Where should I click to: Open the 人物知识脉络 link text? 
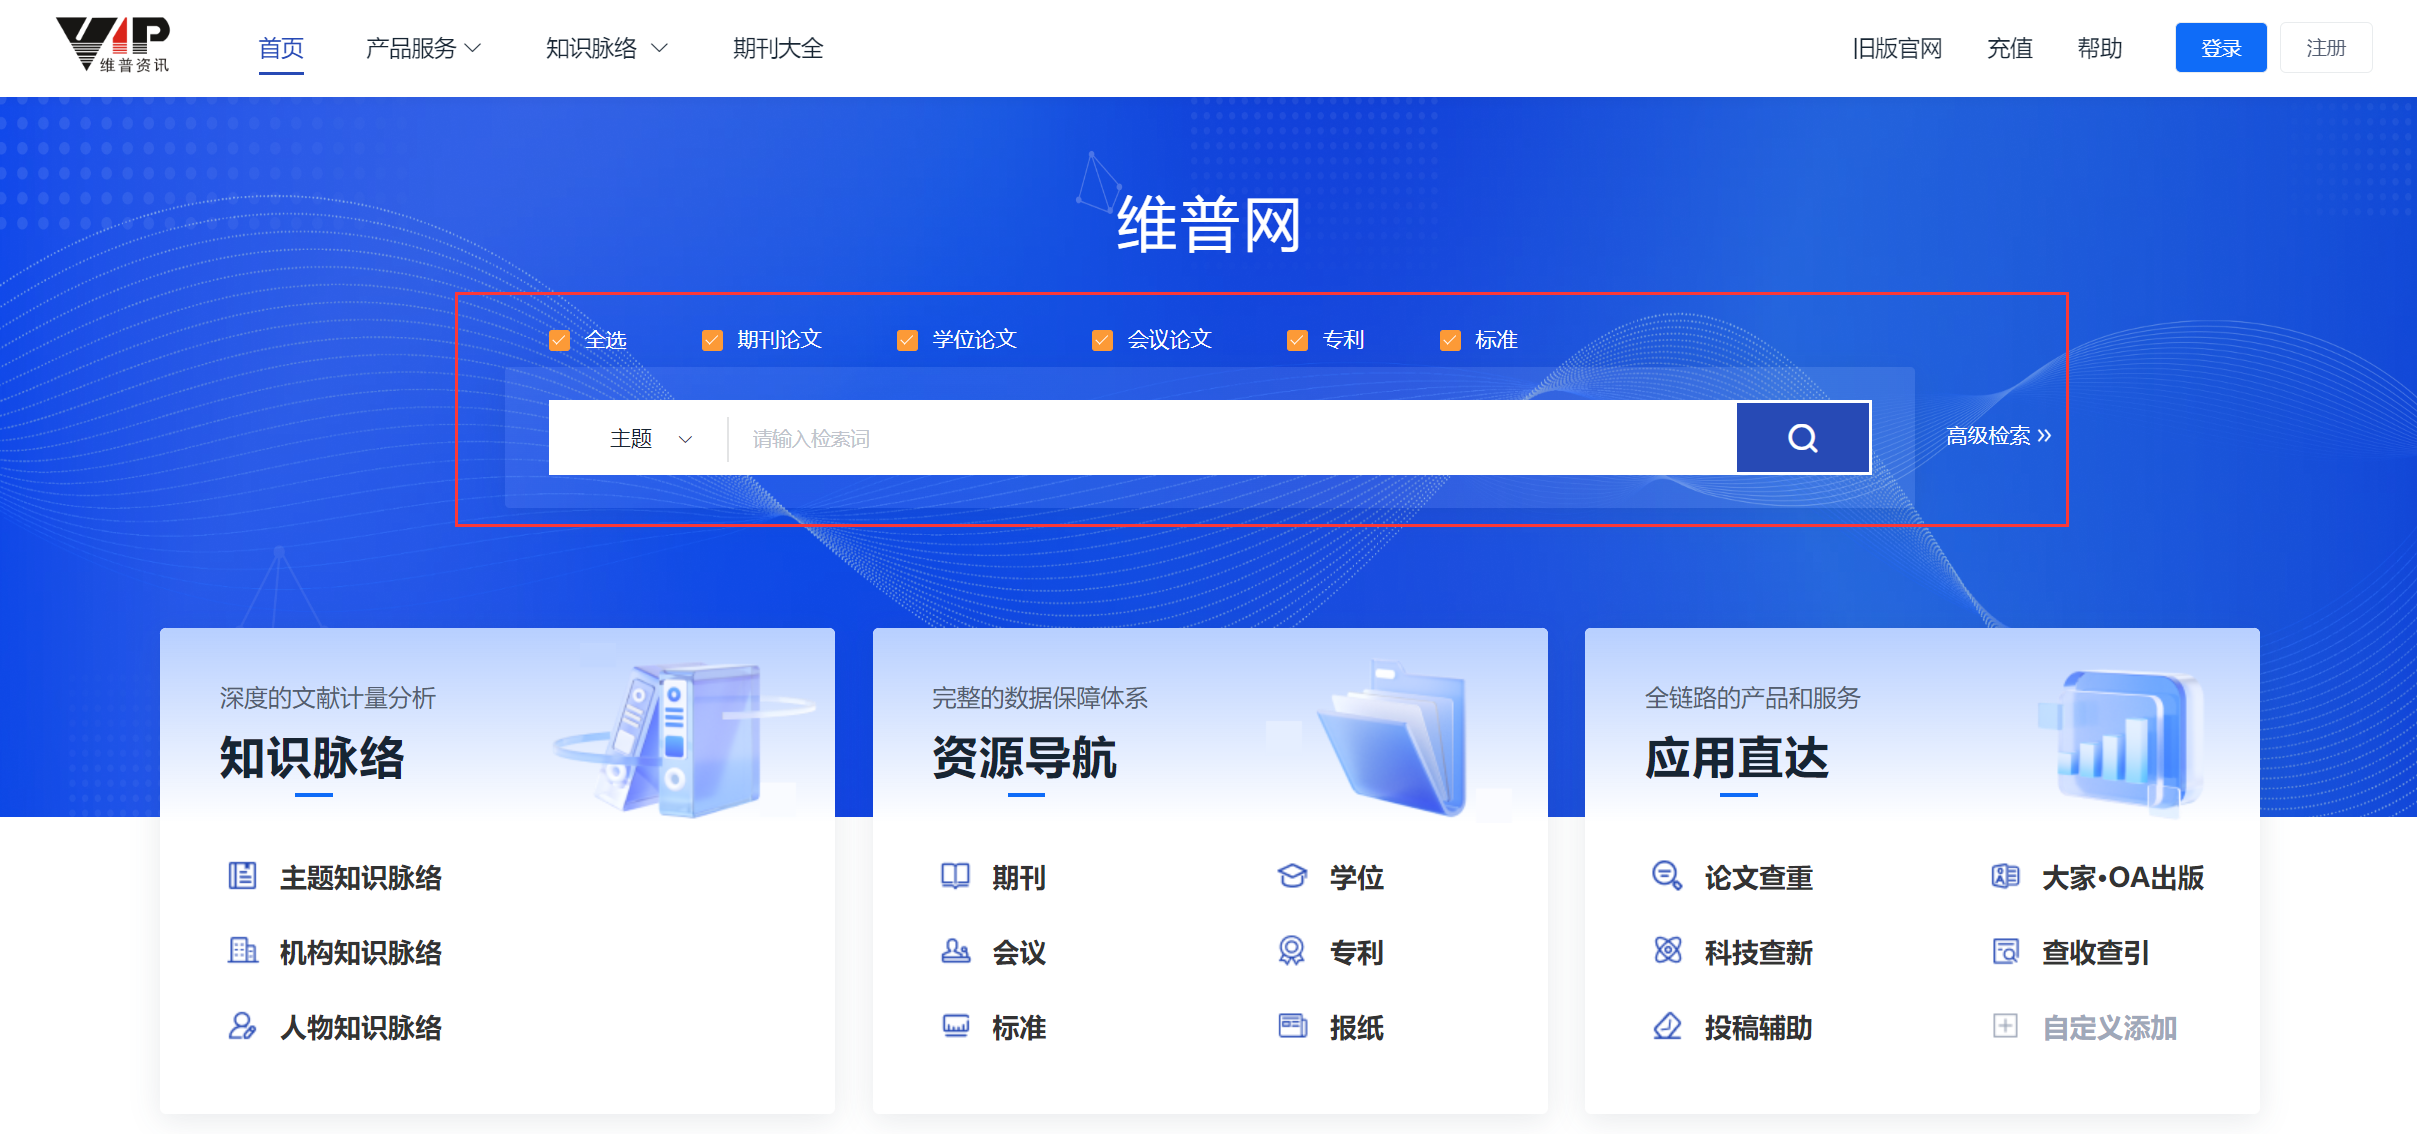click(x=361, y=1027)
